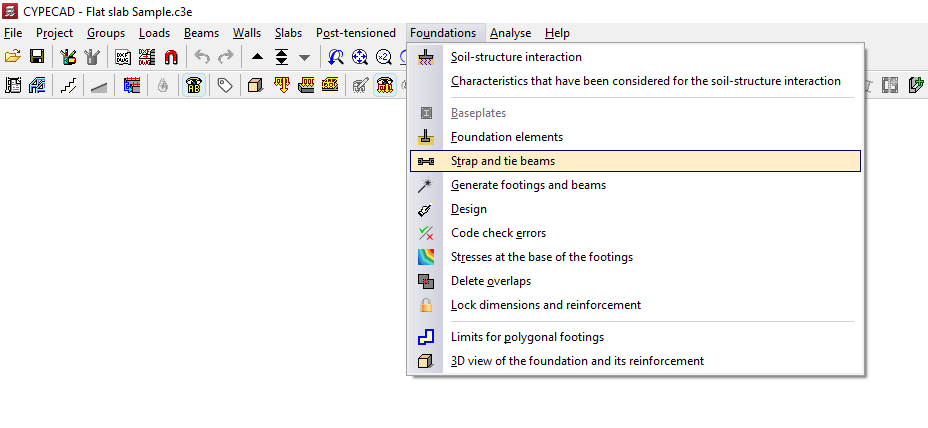Toggle the highlighted telephone loads icon
Viewport: 928px width, 428px height.
coord(385,85)
